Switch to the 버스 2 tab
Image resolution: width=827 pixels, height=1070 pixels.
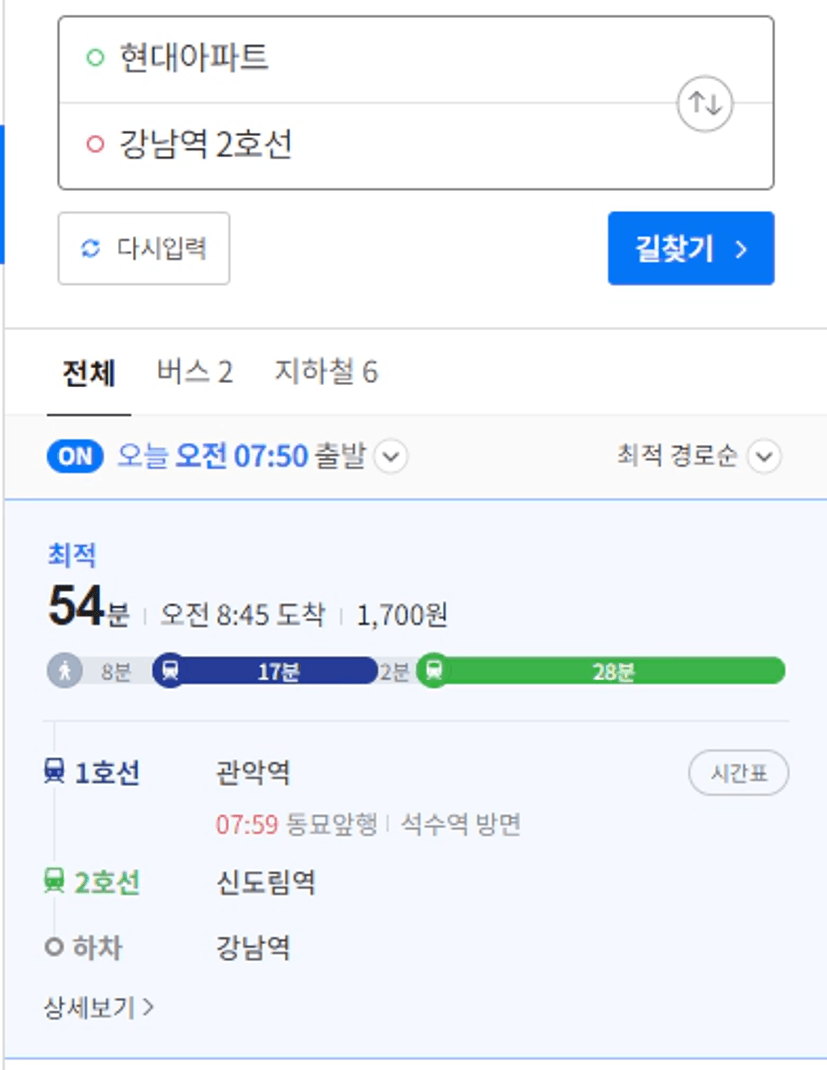pos(195,372)
